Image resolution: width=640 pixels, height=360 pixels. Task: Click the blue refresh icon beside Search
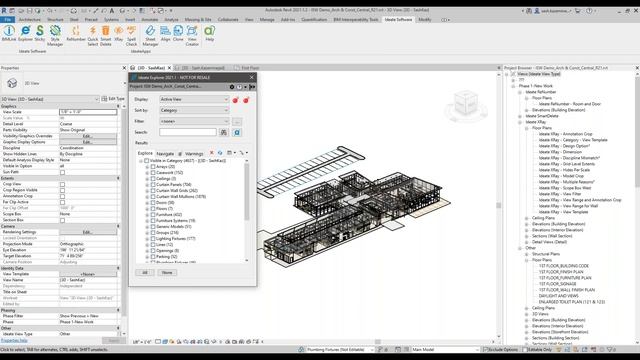click(x=237, y=132)
